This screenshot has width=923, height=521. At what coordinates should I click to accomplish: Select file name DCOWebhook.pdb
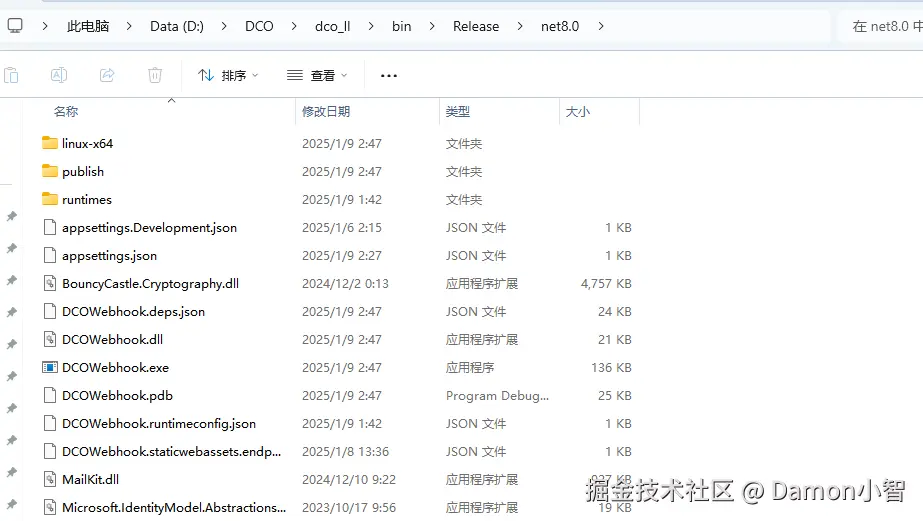click(x=117, y=396)
